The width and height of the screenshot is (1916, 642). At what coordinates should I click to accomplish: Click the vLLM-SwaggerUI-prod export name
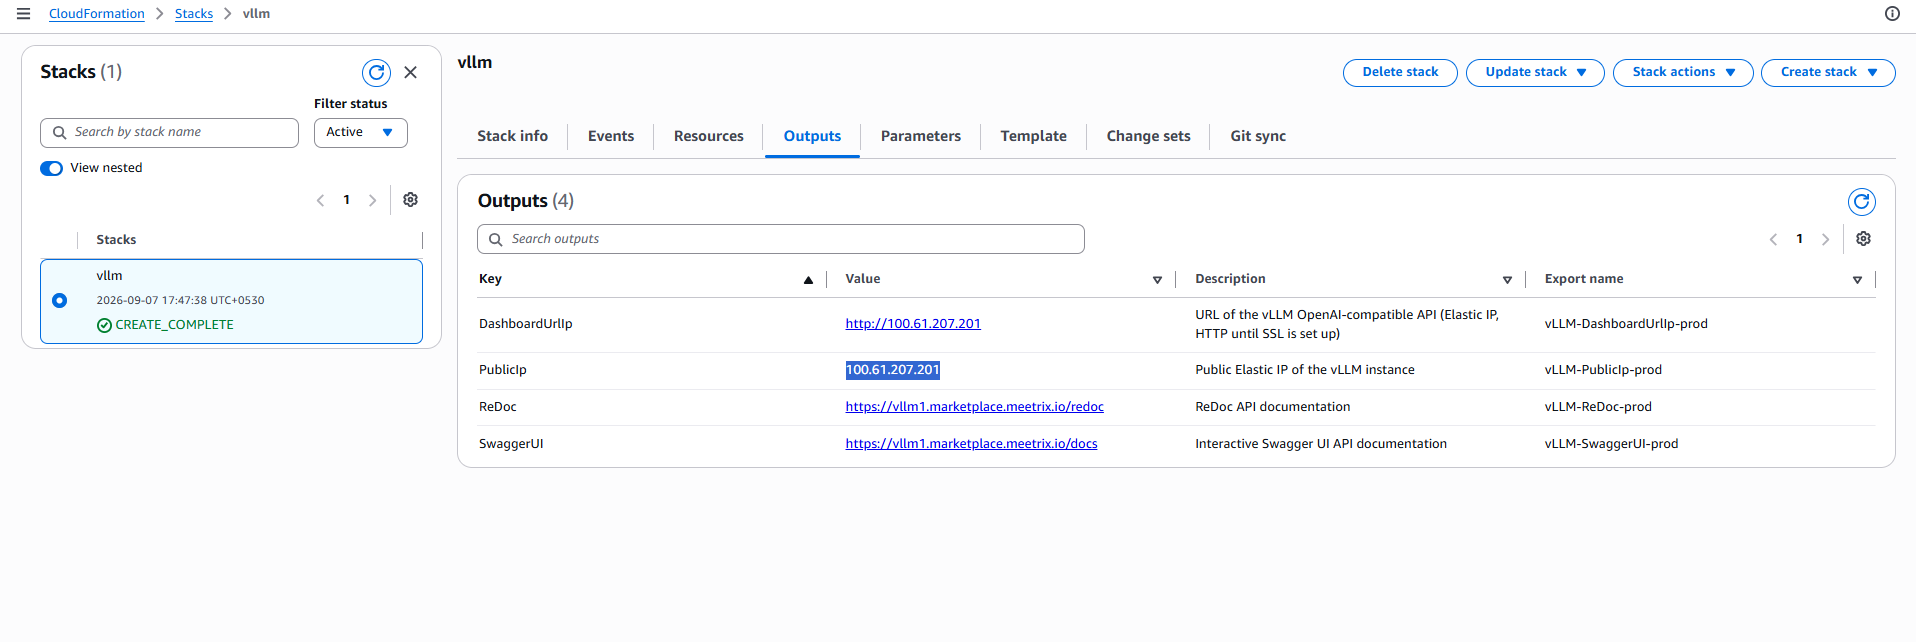click(1611, 444)
